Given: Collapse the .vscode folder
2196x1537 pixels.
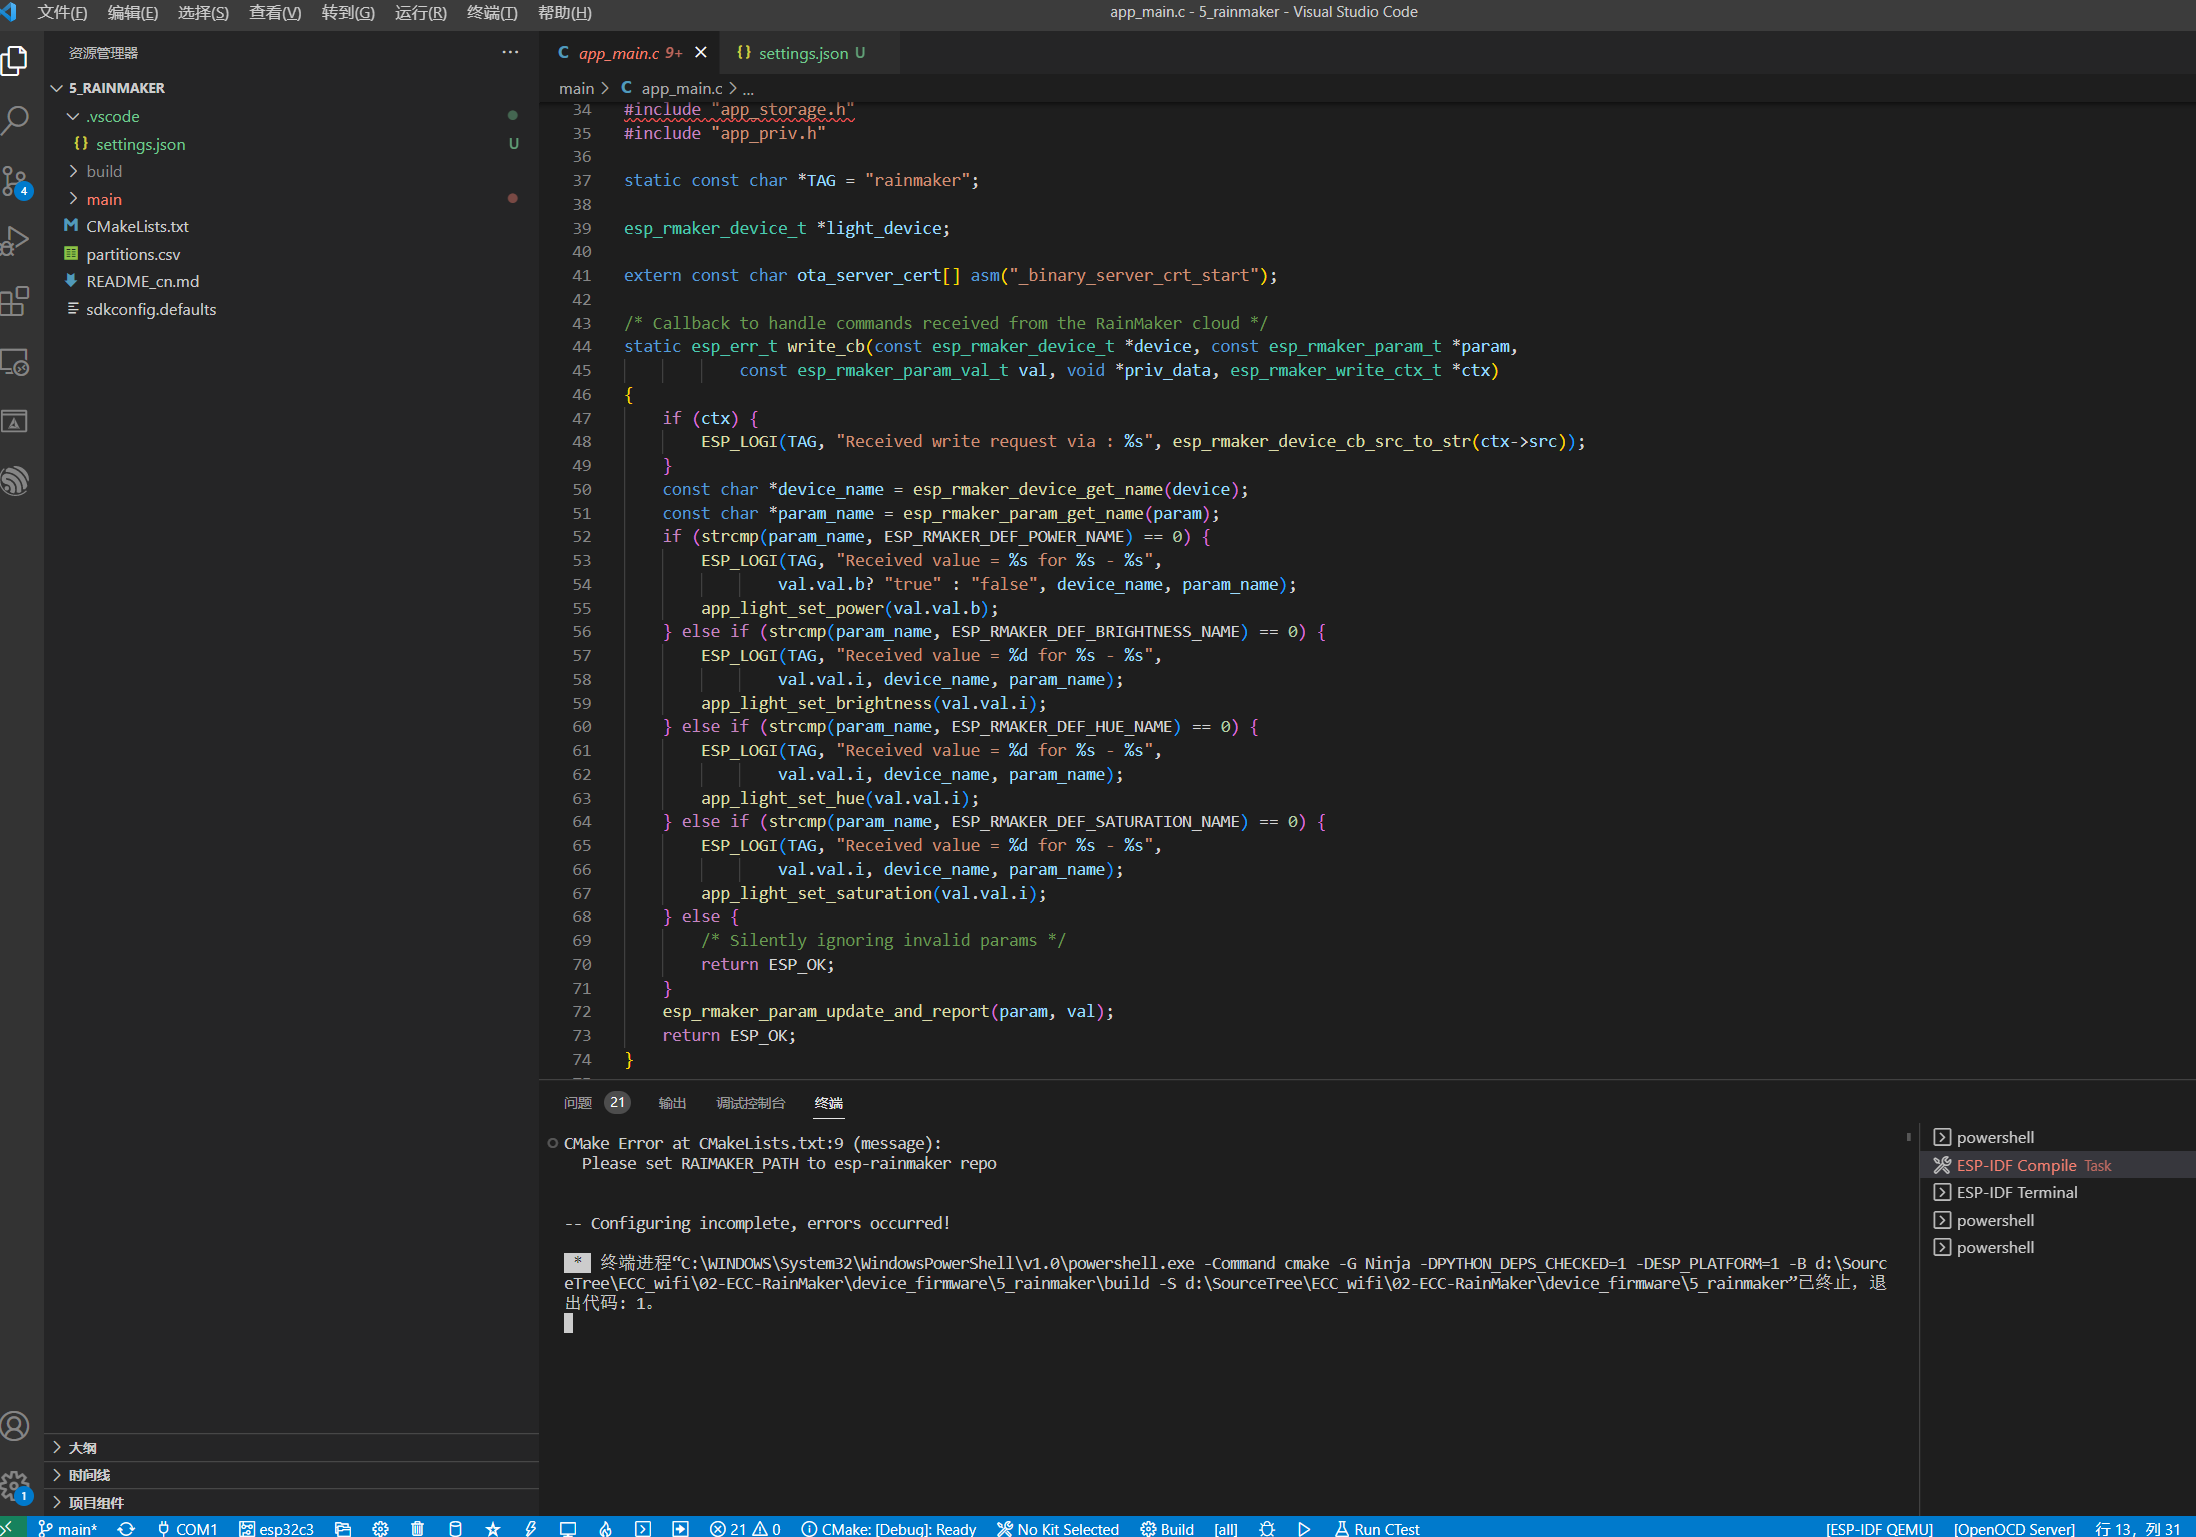Looking at the screenshot, I should point(73,116).
